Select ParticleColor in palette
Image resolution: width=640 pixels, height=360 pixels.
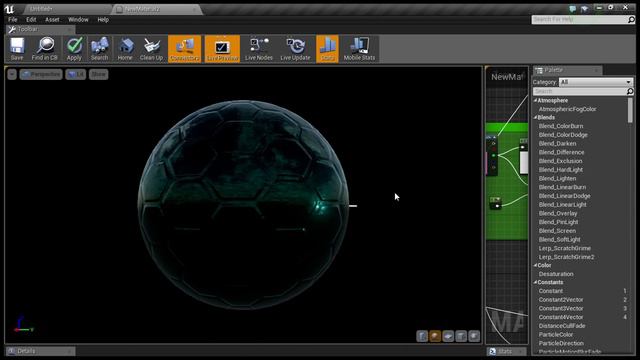point(556,335)
